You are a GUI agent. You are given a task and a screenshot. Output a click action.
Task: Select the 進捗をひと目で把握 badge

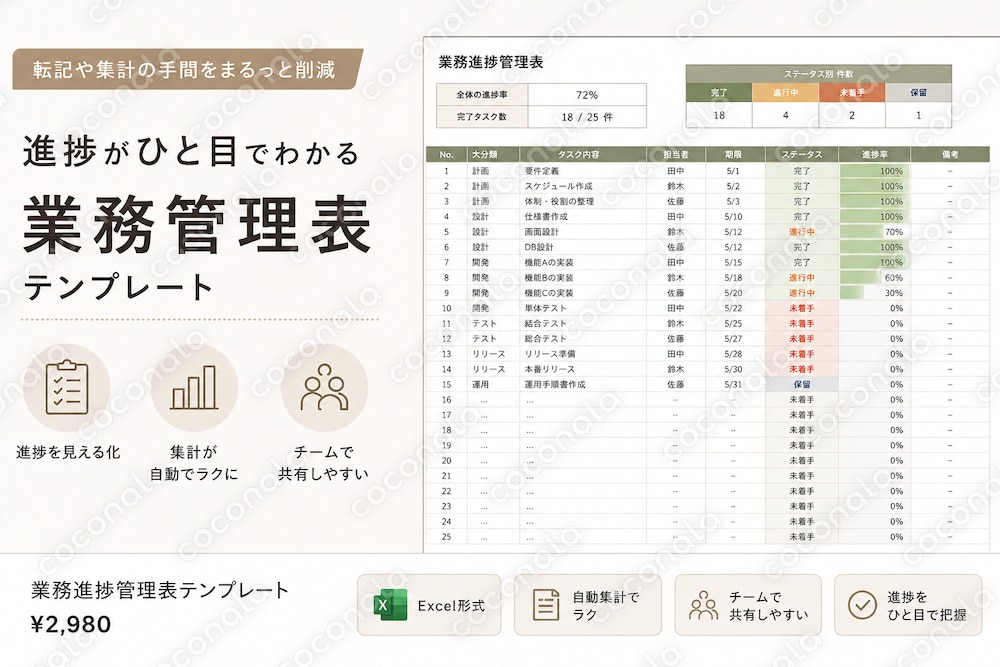[908, 605]
